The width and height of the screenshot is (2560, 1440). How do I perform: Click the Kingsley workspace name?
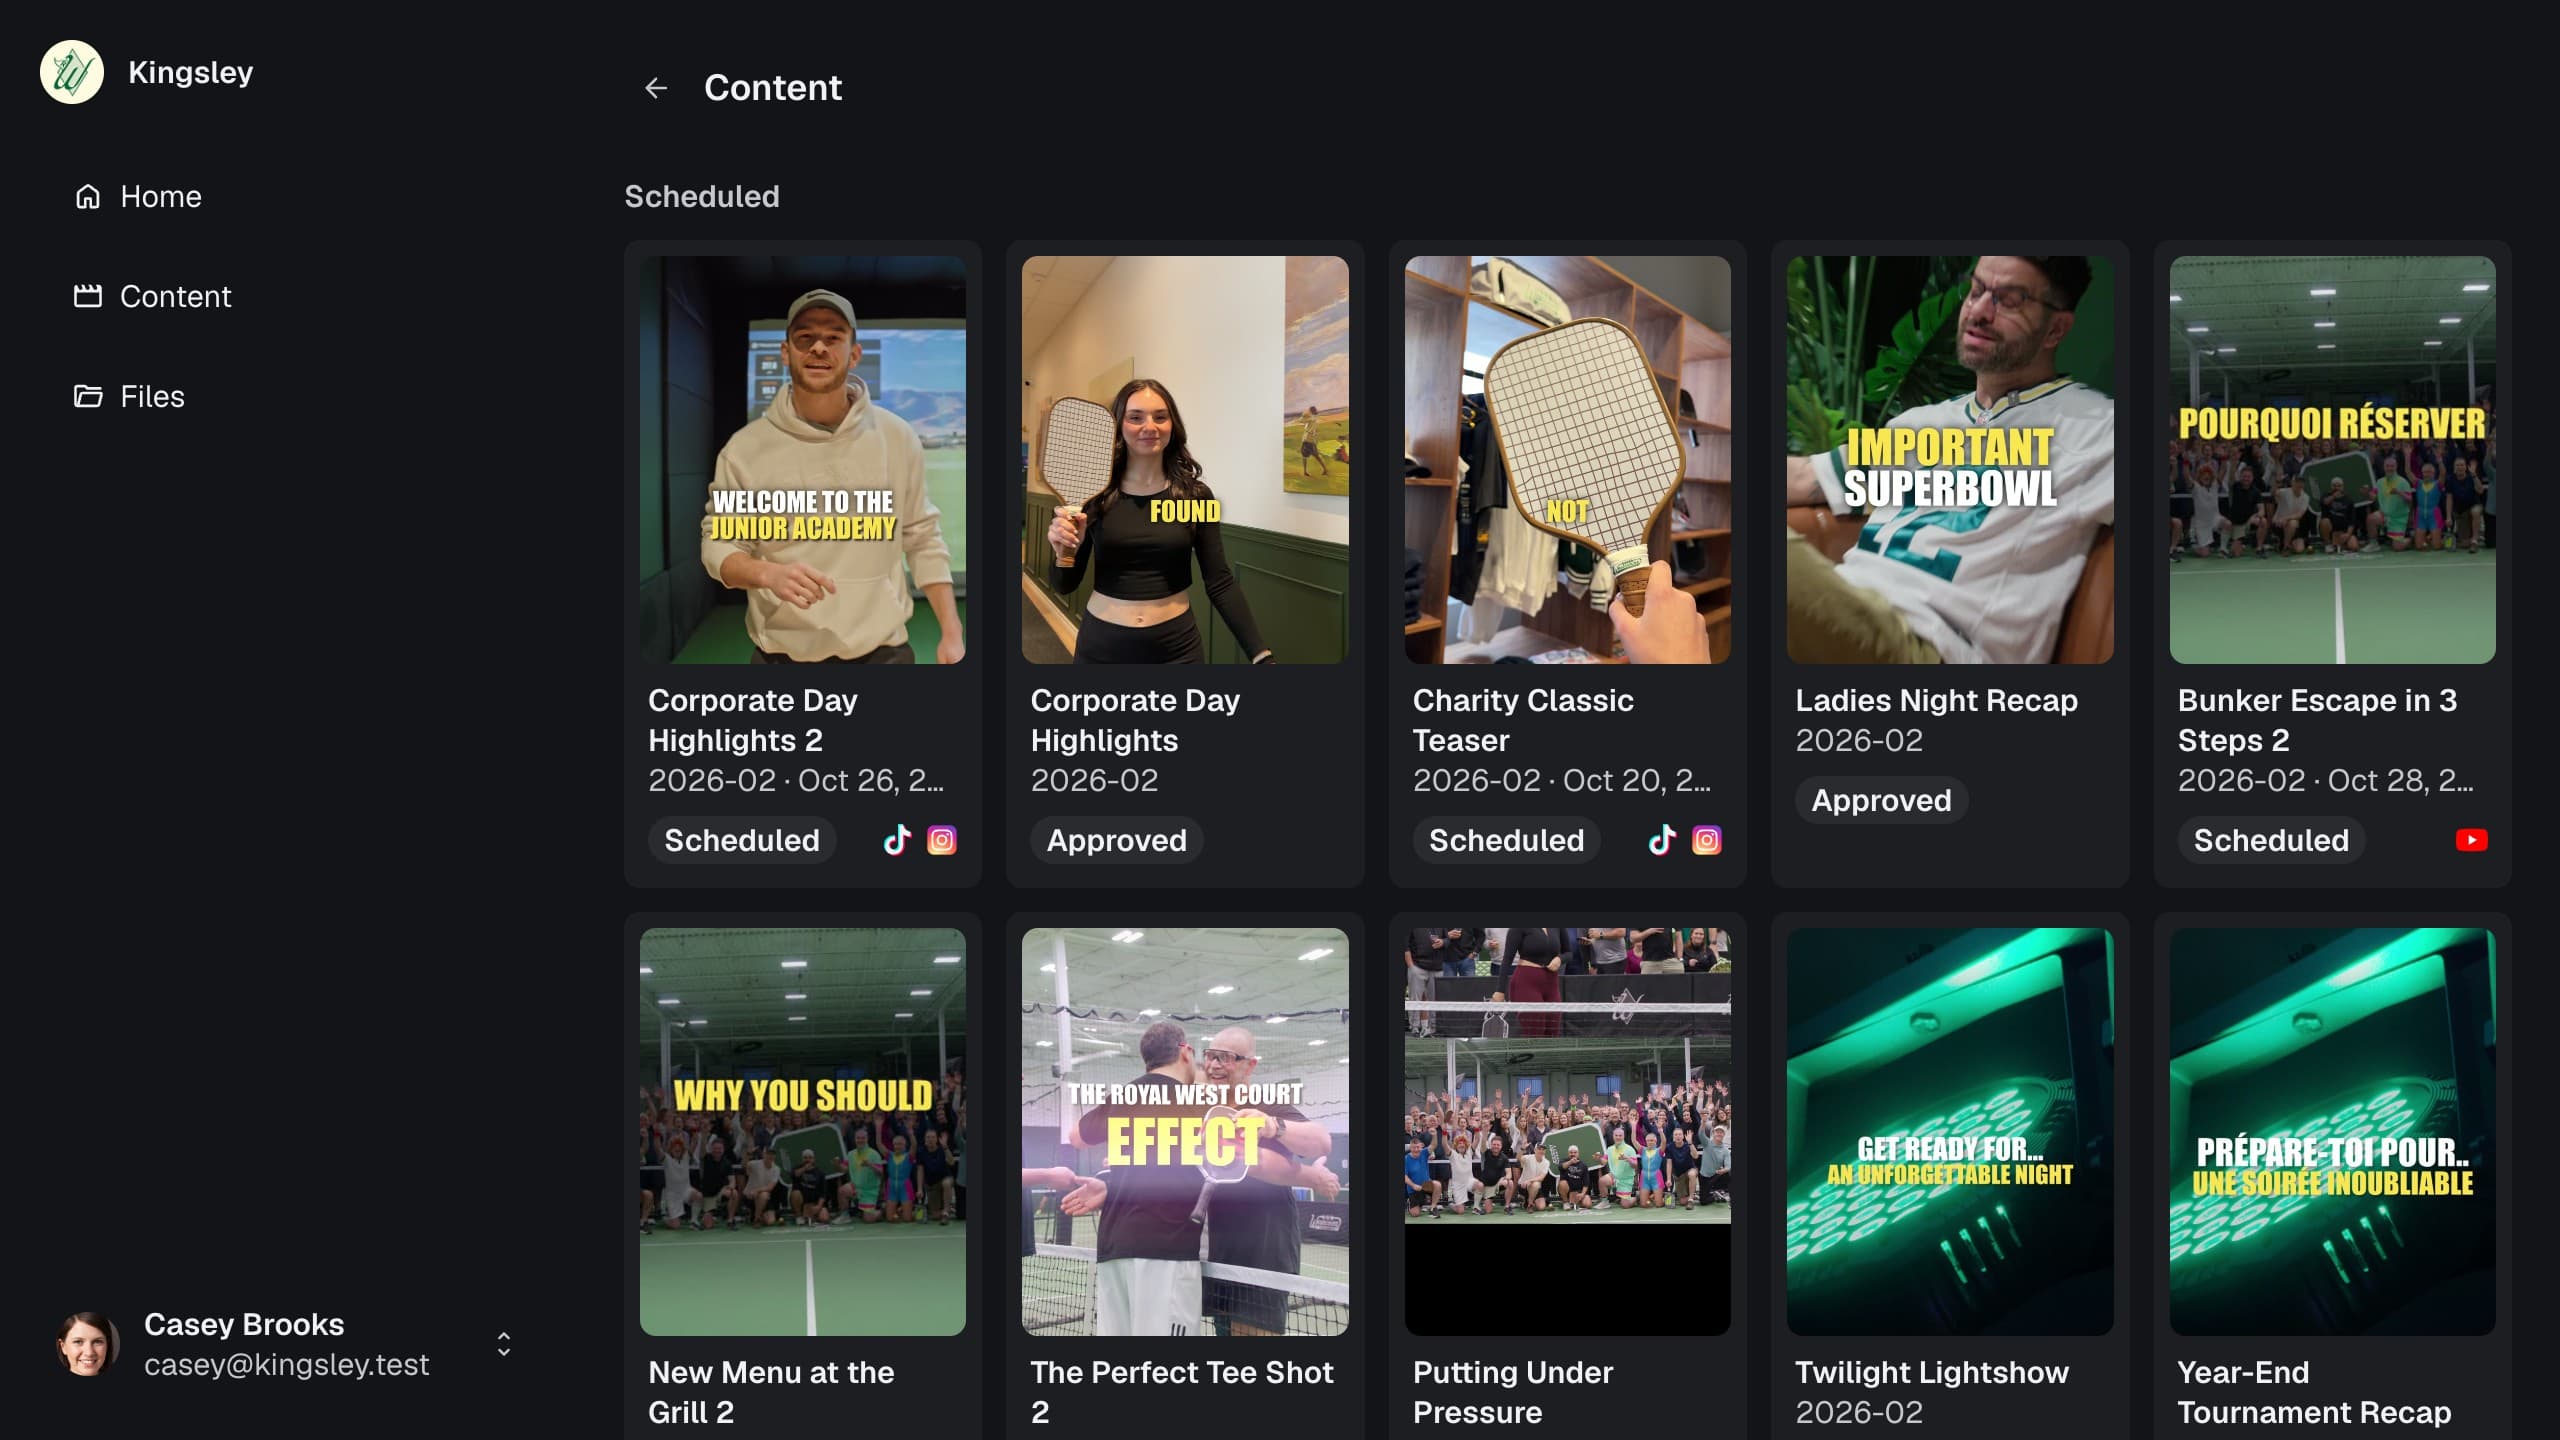(x=191, y=72)
